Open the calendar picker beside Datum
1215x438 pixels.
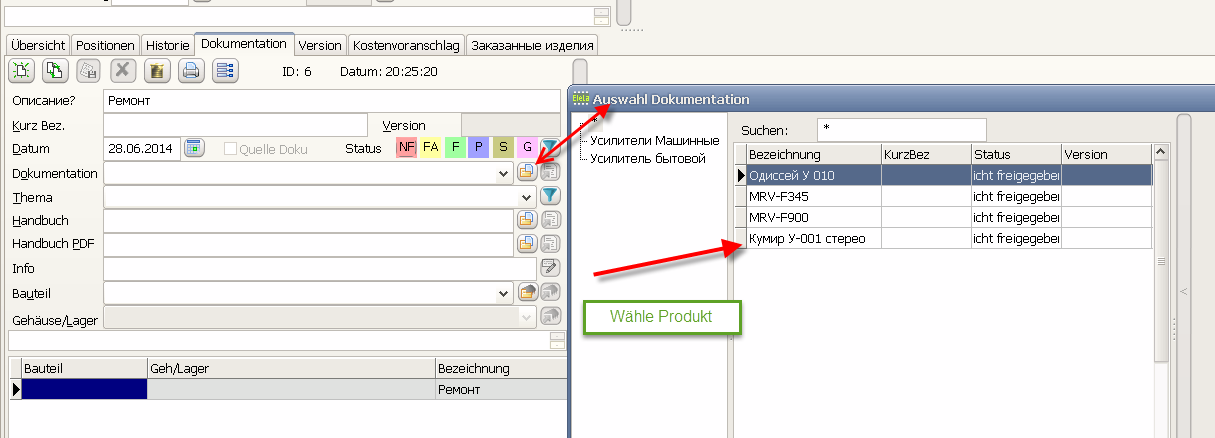point(194,148)
